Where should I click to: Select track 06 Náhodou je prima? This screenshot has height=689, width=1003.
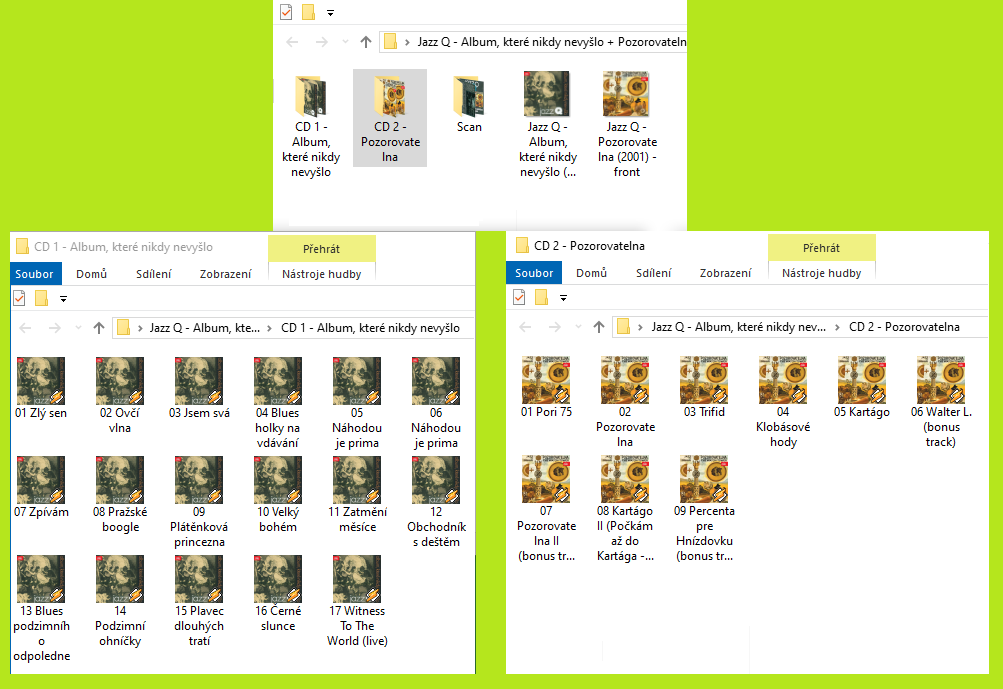tap(436, 403)
